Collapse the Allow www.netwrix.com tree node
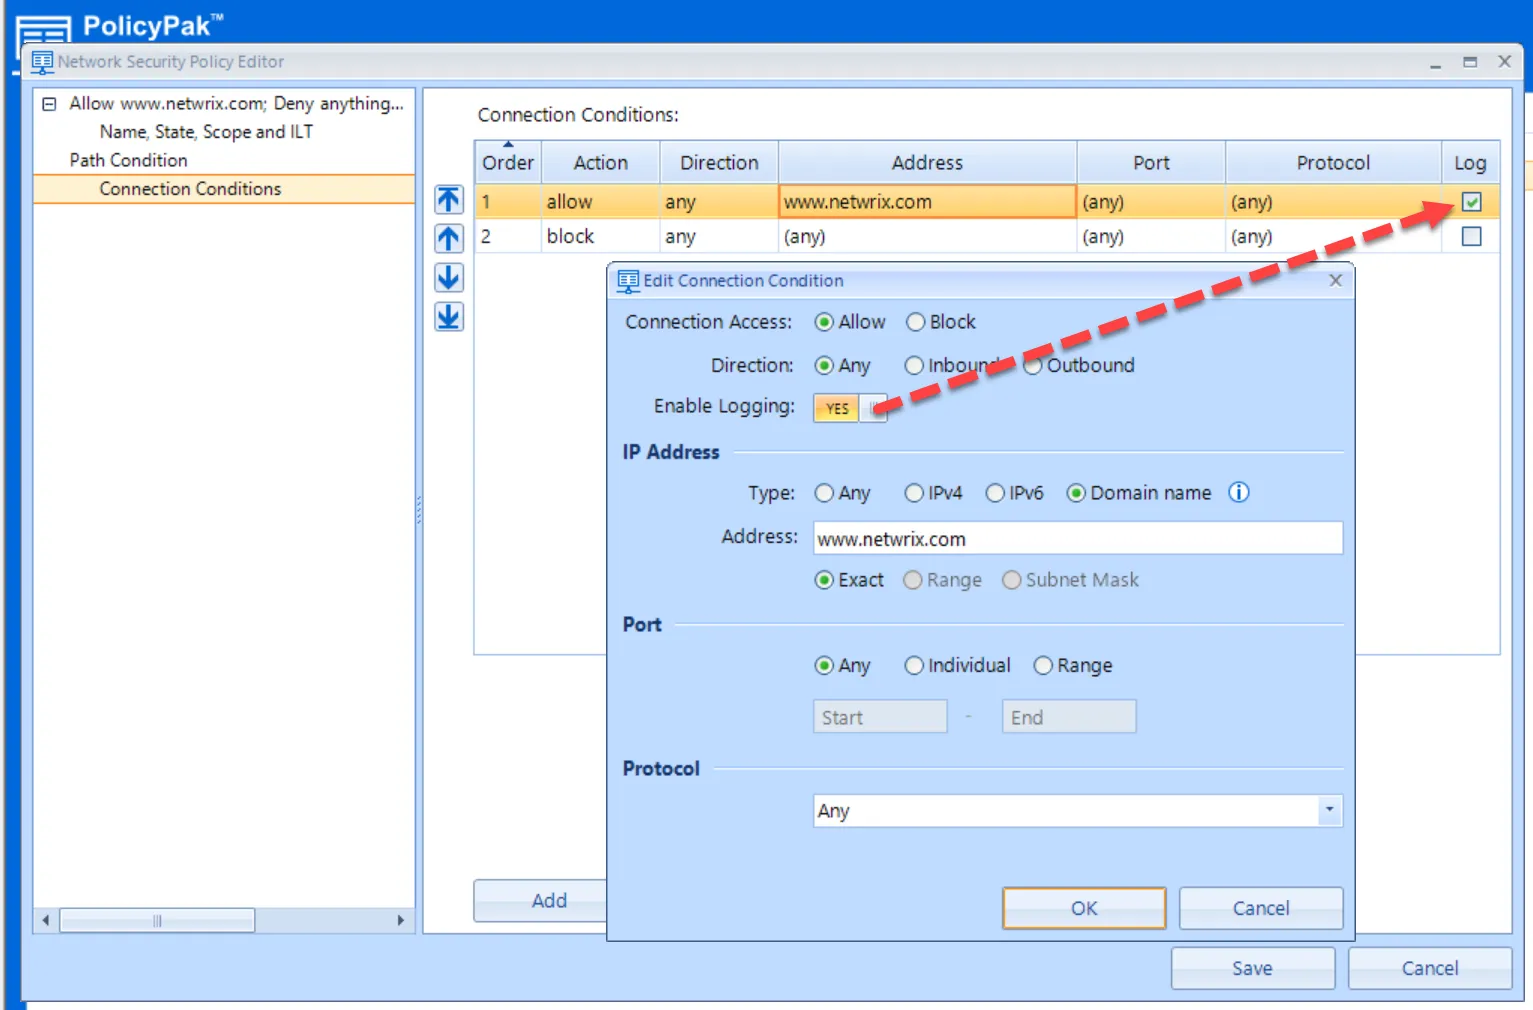Viewport: 1533px width, 1010px height. [49, 104]
